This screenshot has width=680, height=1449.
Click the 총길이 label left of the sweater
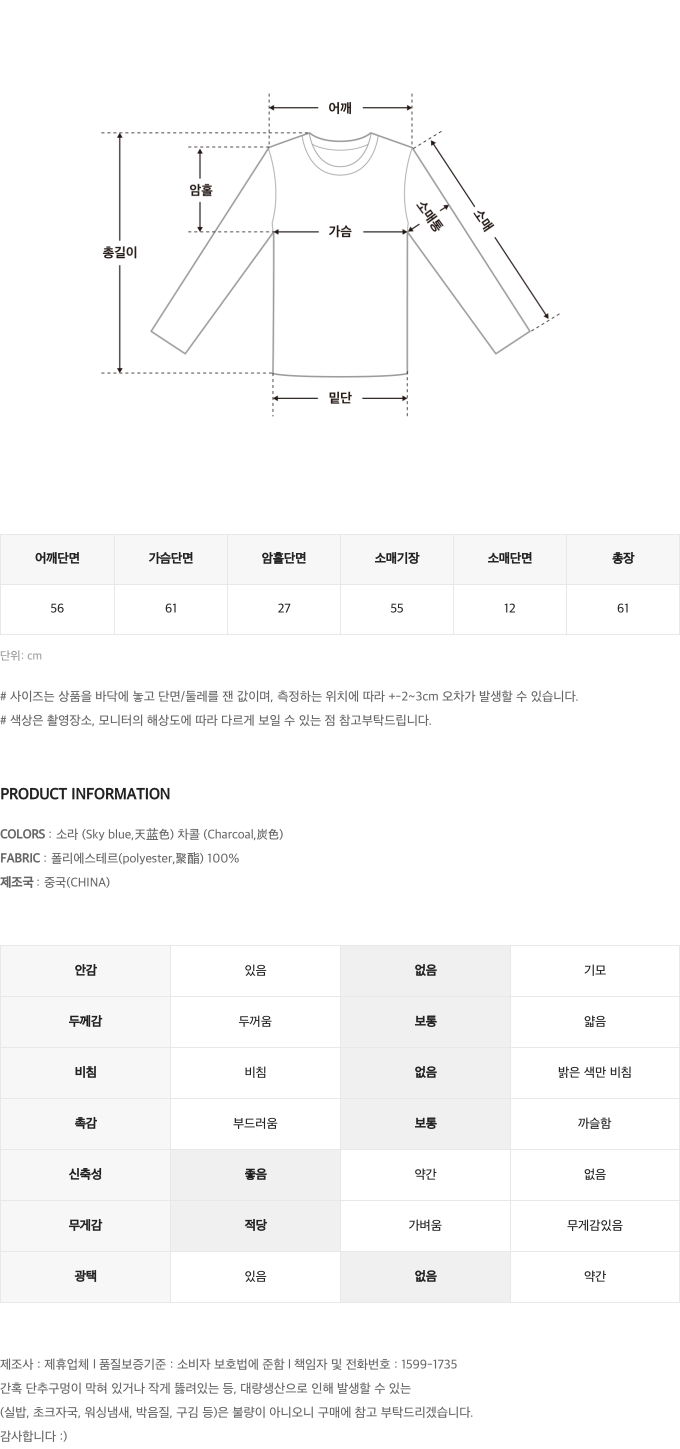click(x=120, y=253)
